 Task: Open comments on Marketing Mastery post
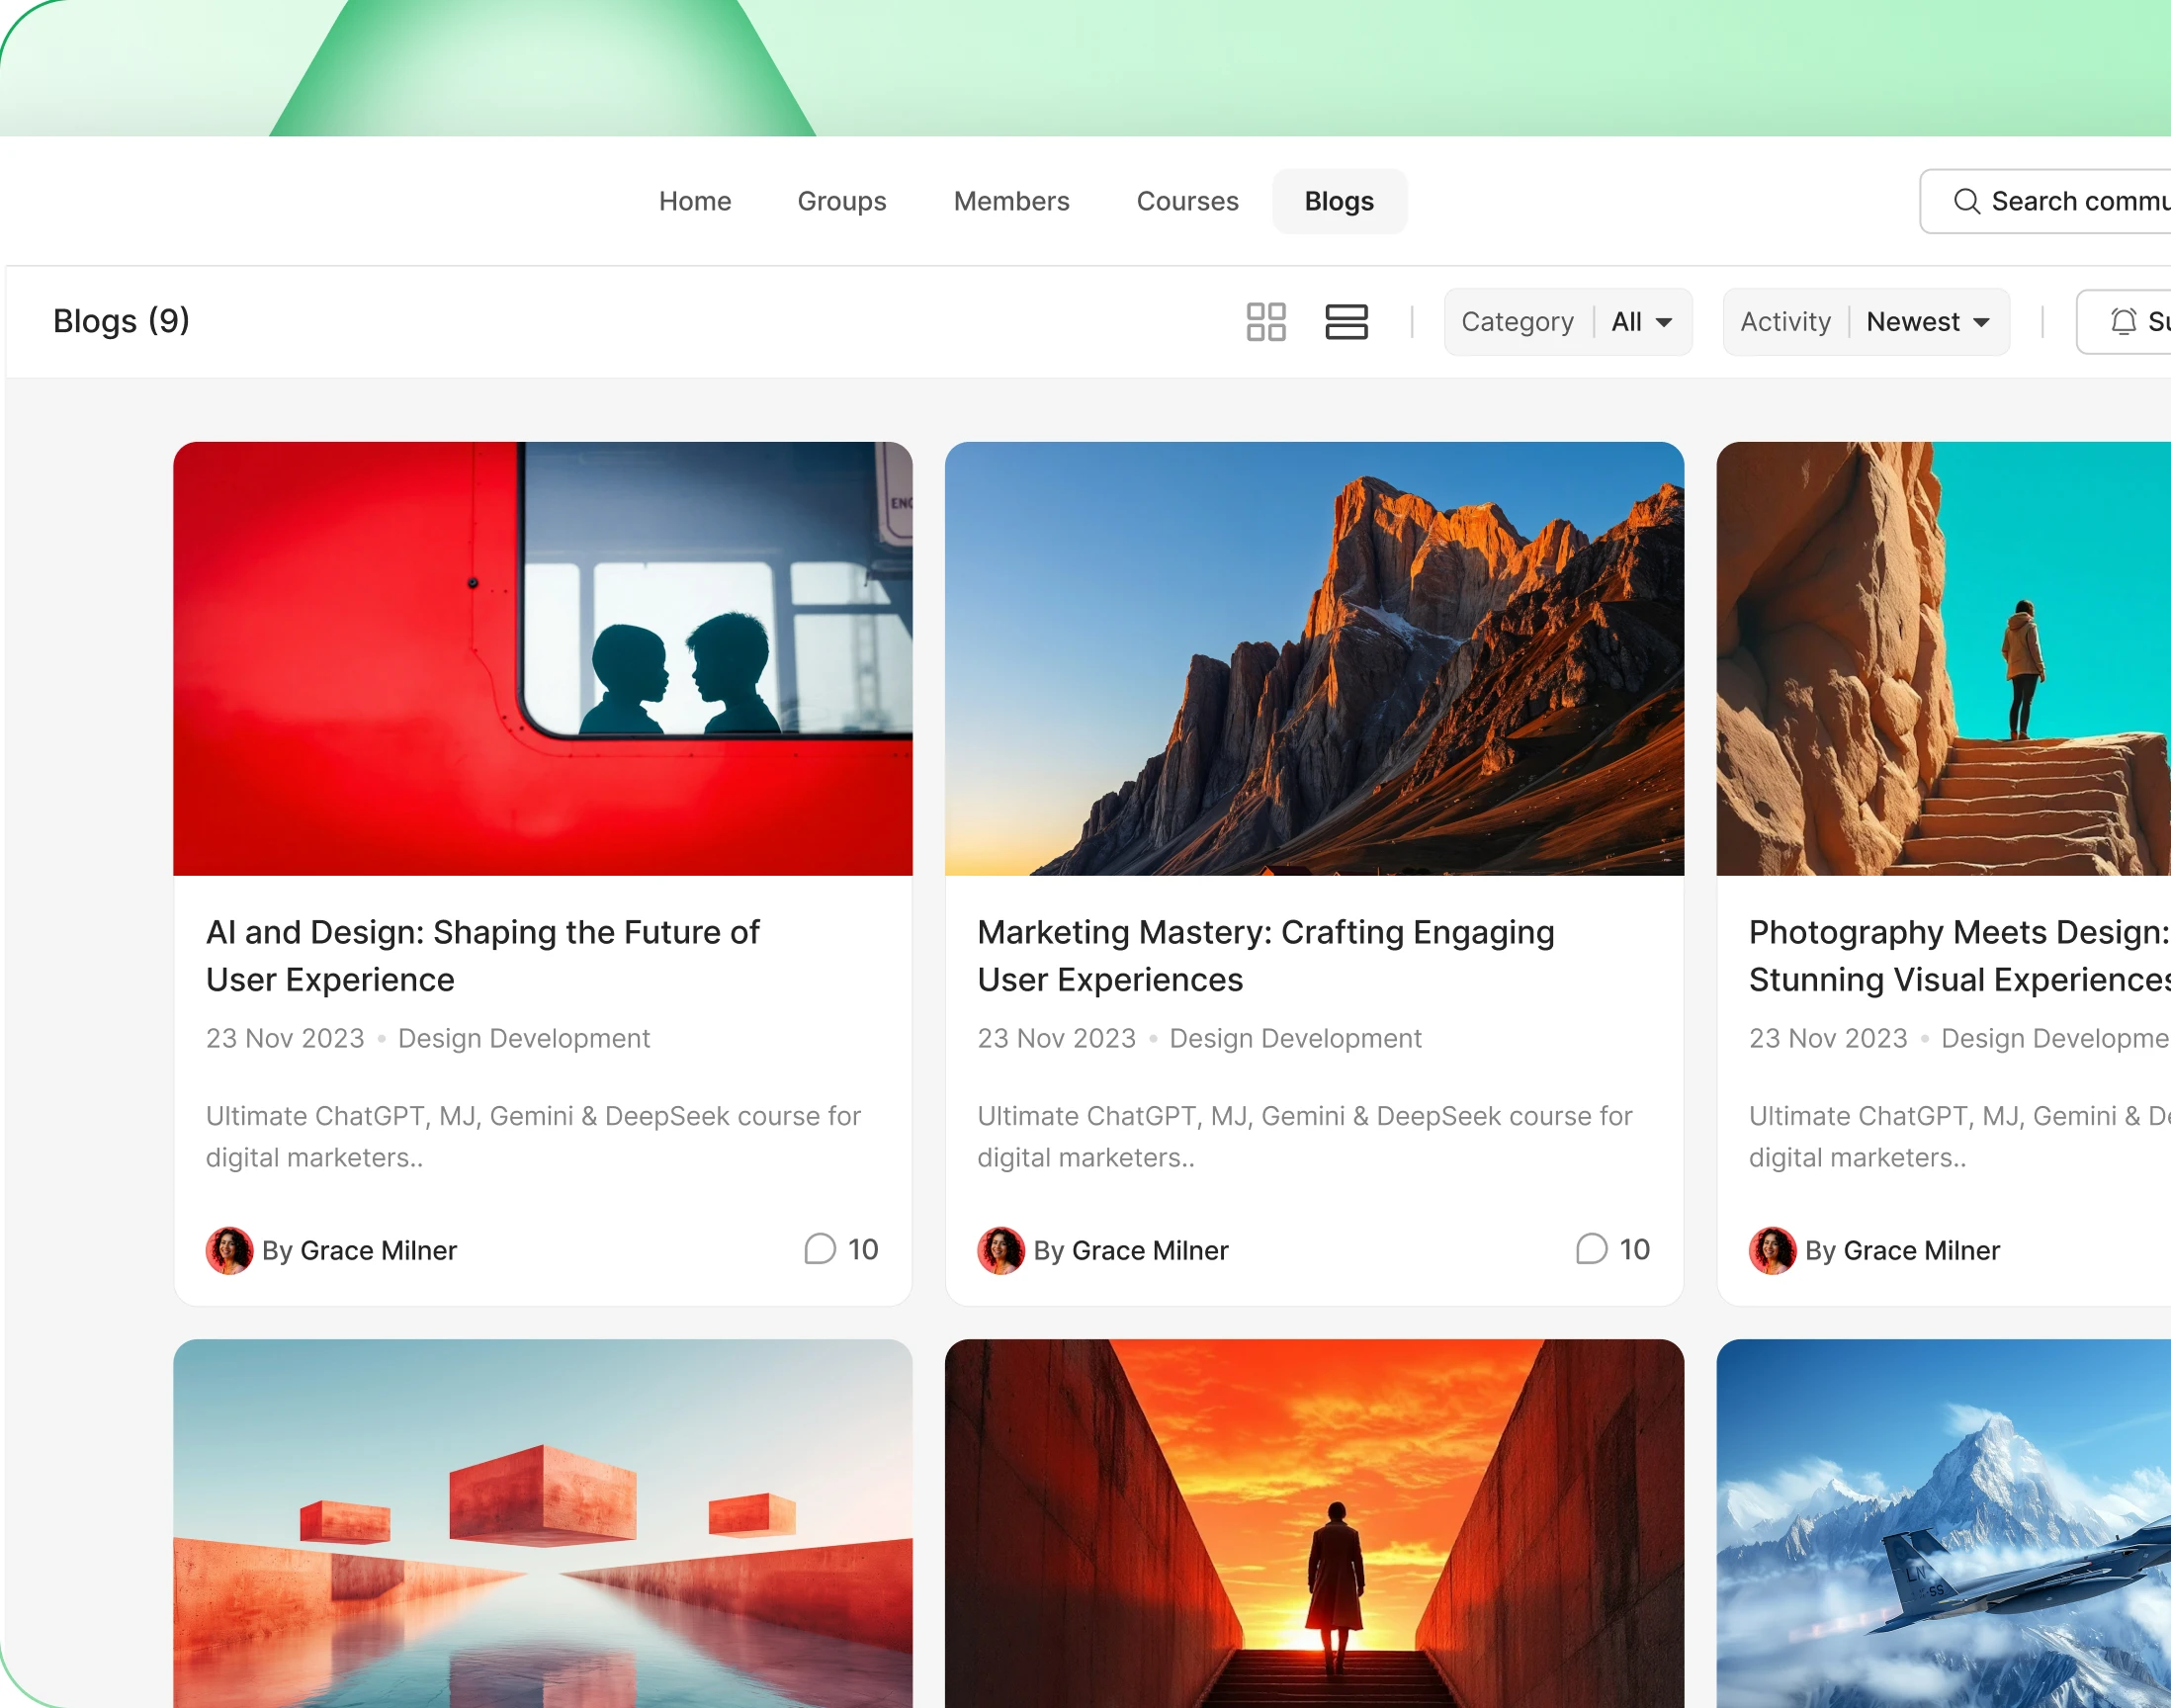click(x=1613, y=1249)
